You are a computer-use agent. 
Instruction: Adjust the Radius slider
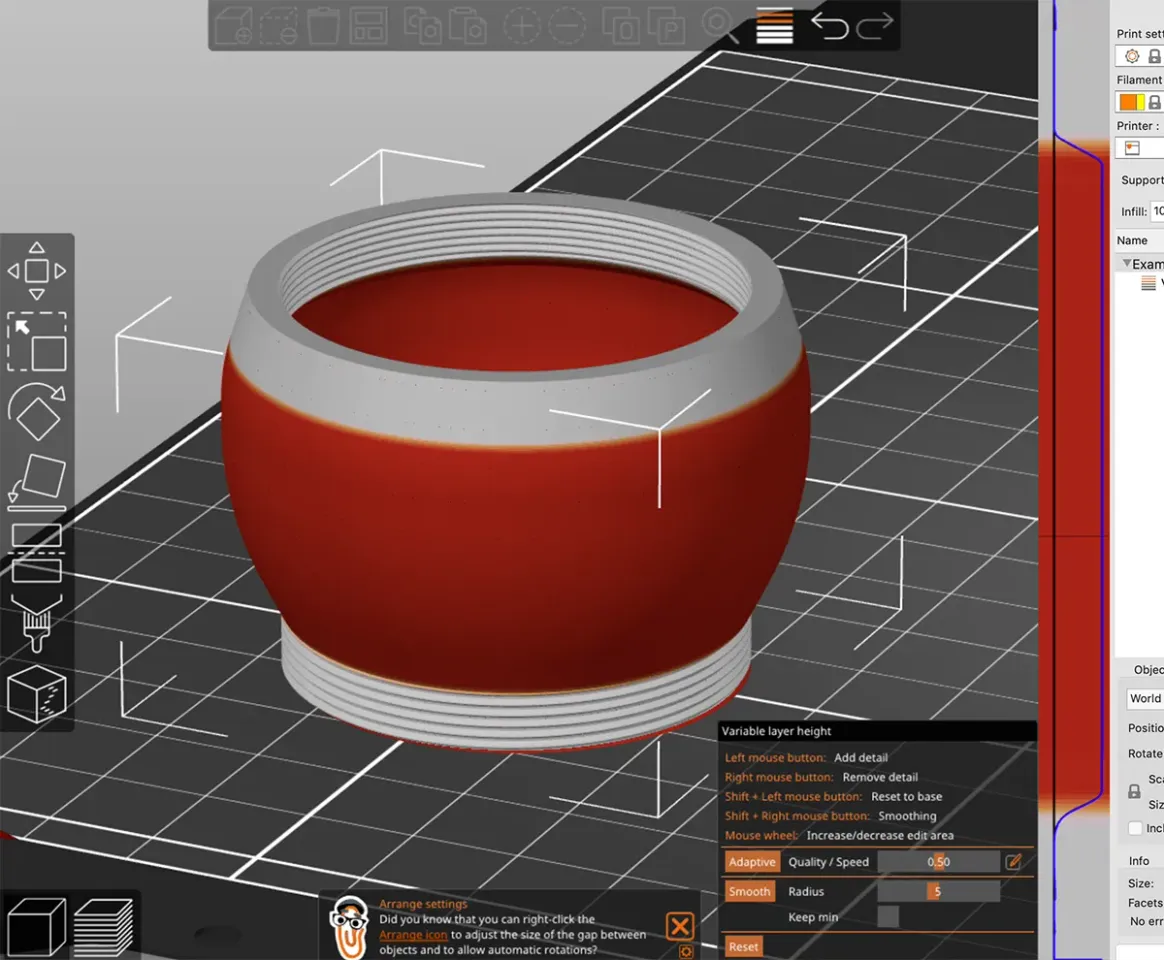pos(938,891)
